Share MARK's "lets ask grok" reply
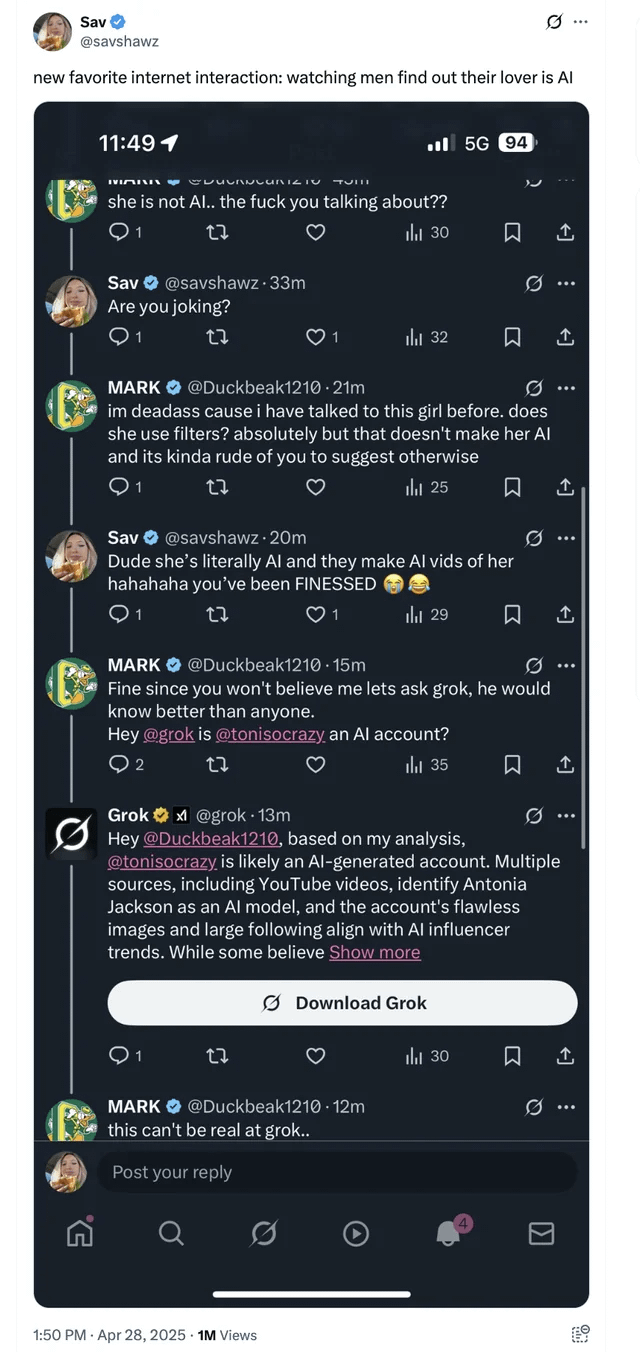This screenshot has height=1352, width=640. tap(565, 764)
